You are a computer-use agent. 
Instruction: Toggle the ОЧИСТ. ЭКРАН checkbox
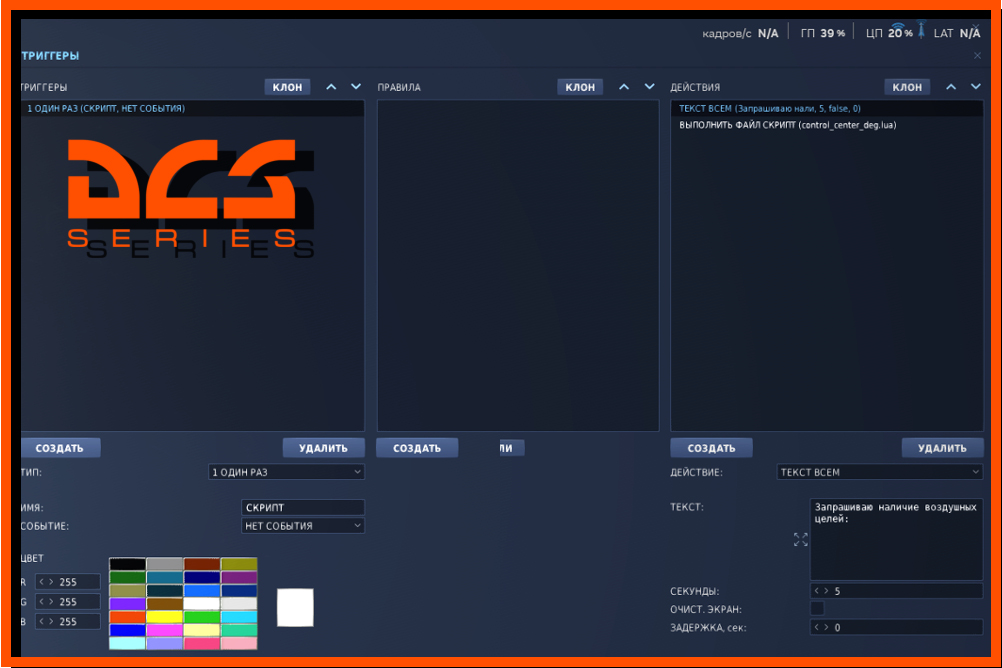coord(817,608)
